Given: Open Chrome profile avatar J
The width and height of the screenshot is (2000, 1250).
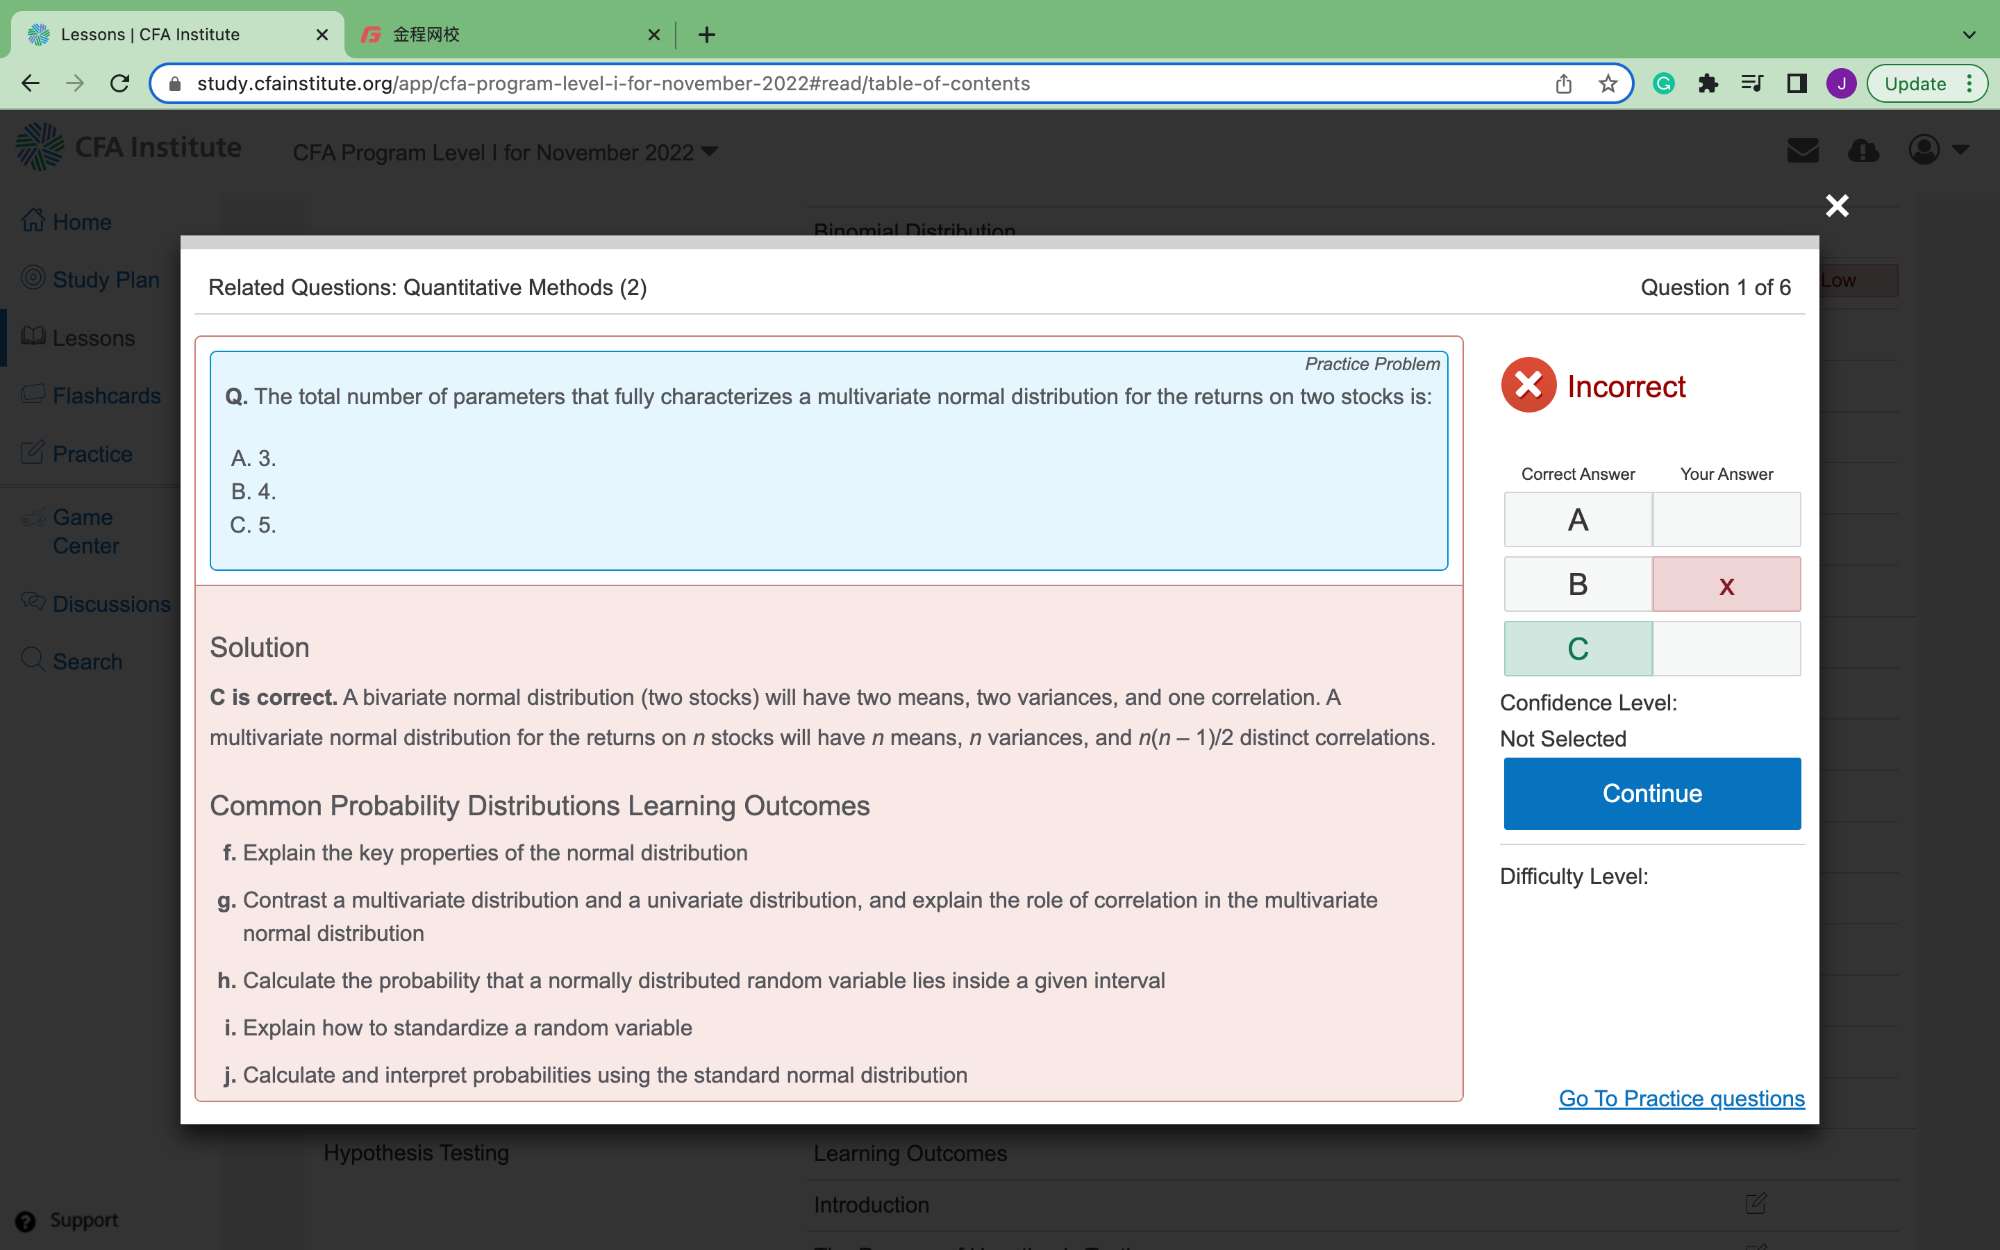Looking at the screenshot, I should click(1841, 84).
